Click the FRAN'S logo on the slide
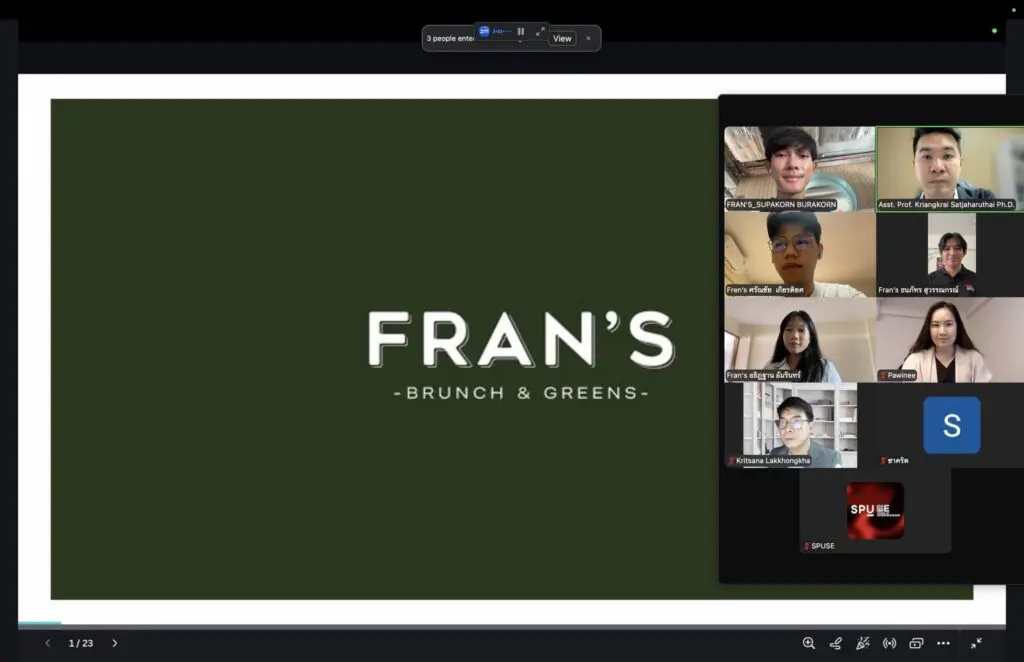This screenshot has height=662, width=1024. 521,339
